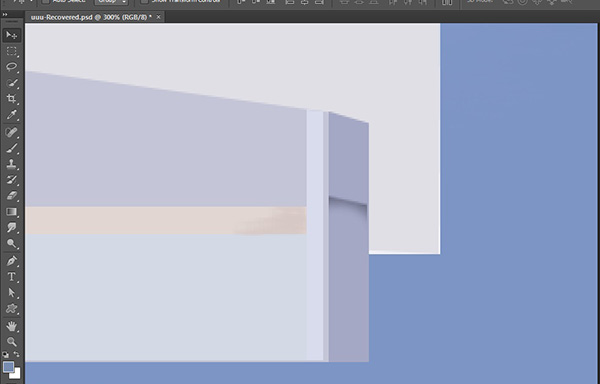Select the Horizontal Type tool
This screenshot has height=384, width=600.
pos(11,277)
